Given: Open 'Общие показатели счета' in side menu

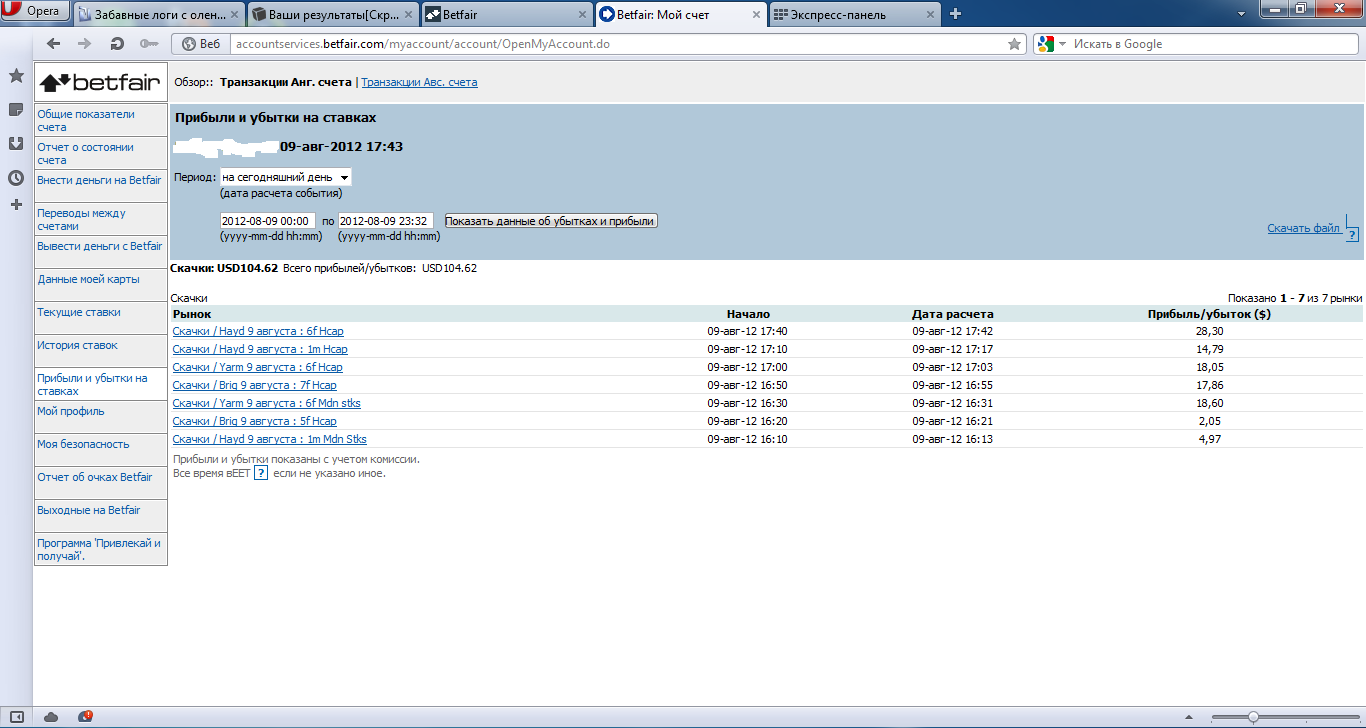Looking at the screenshot, I should (100, 120).
